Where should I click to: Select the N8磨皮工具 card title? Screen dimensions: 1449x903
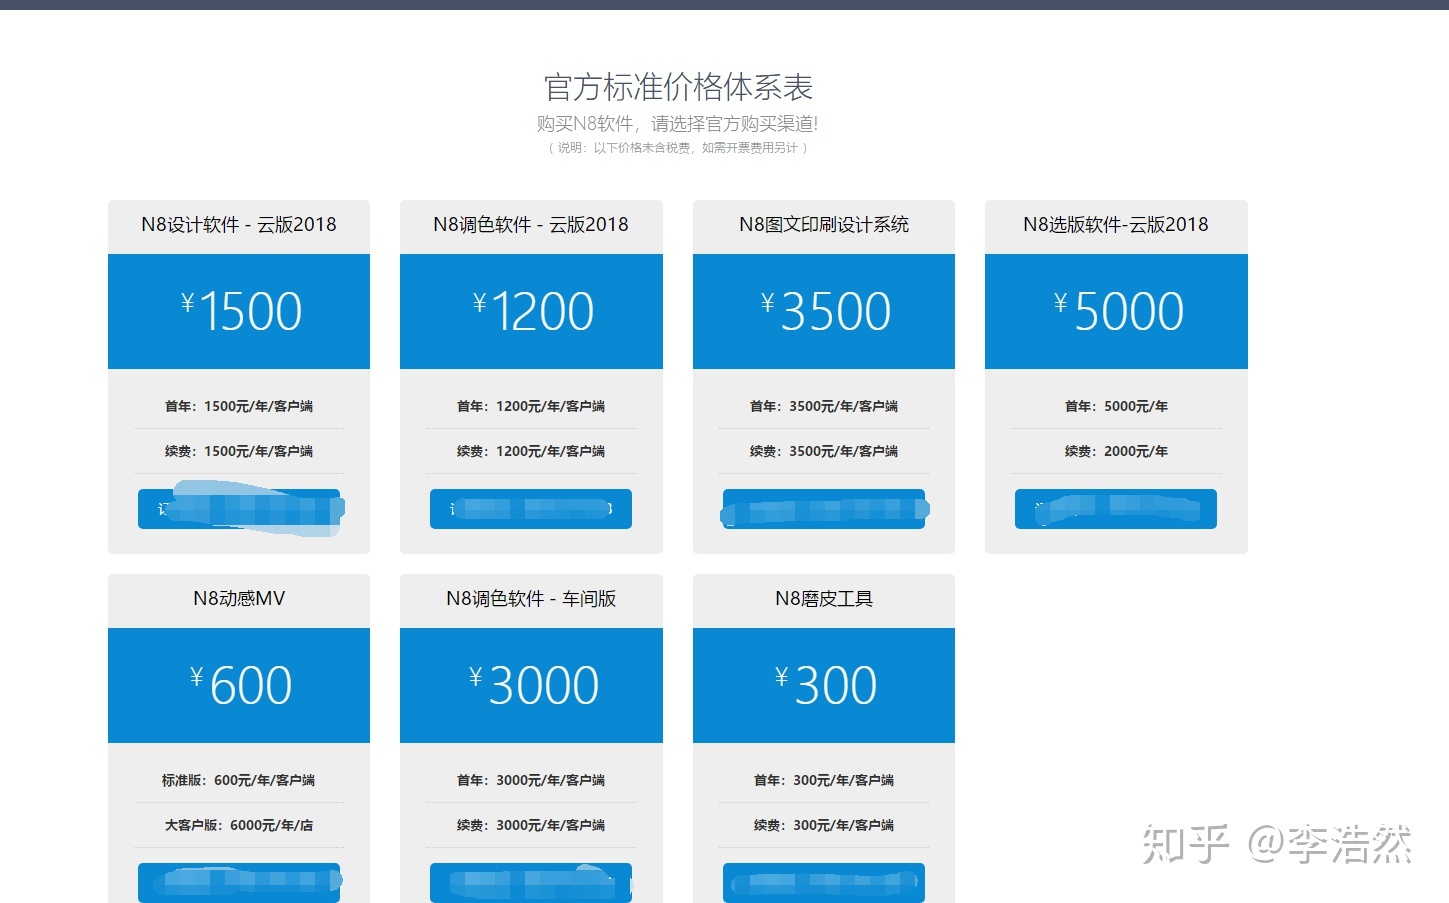pos(822,598)
